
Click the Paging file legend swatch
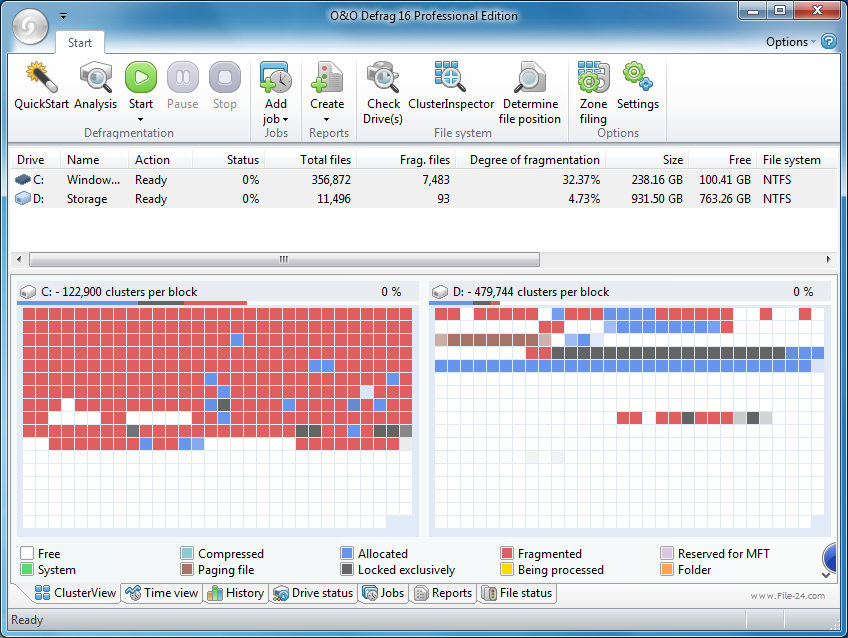tap(187, 569)
